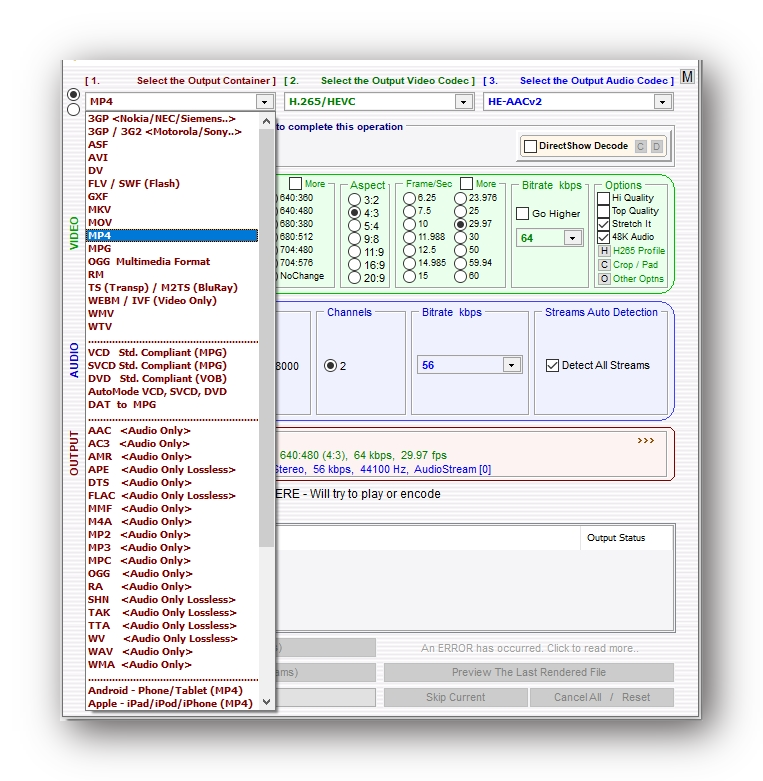Click the C icon for Crop / Pad
Viewport: 763px width, 781px height.
pos(604,265)
